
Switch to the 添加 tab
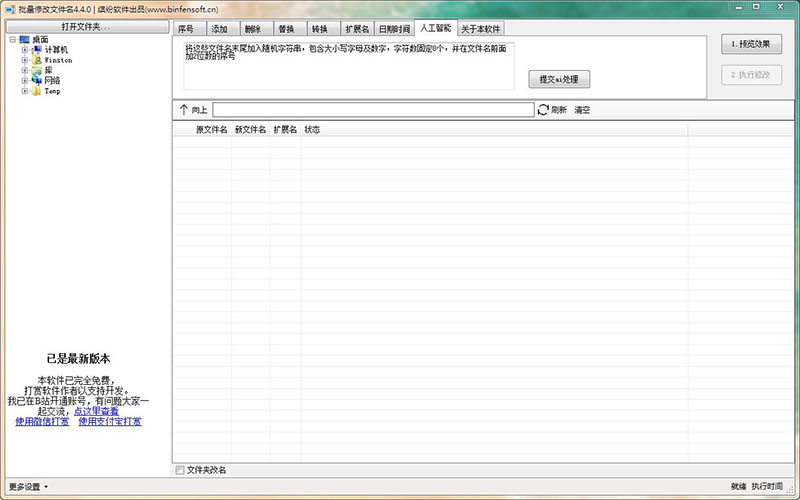coord(222,29)
